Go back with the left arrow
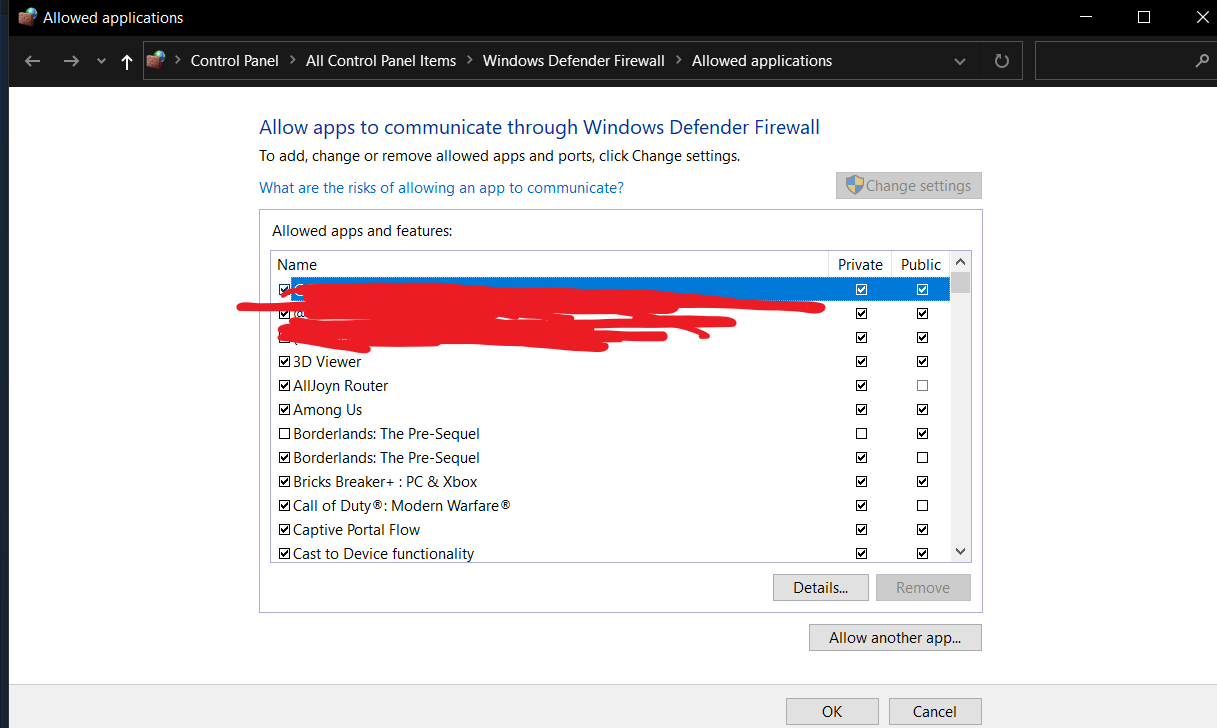Screen dimensions: 1217x728 [x=32, y=61]
